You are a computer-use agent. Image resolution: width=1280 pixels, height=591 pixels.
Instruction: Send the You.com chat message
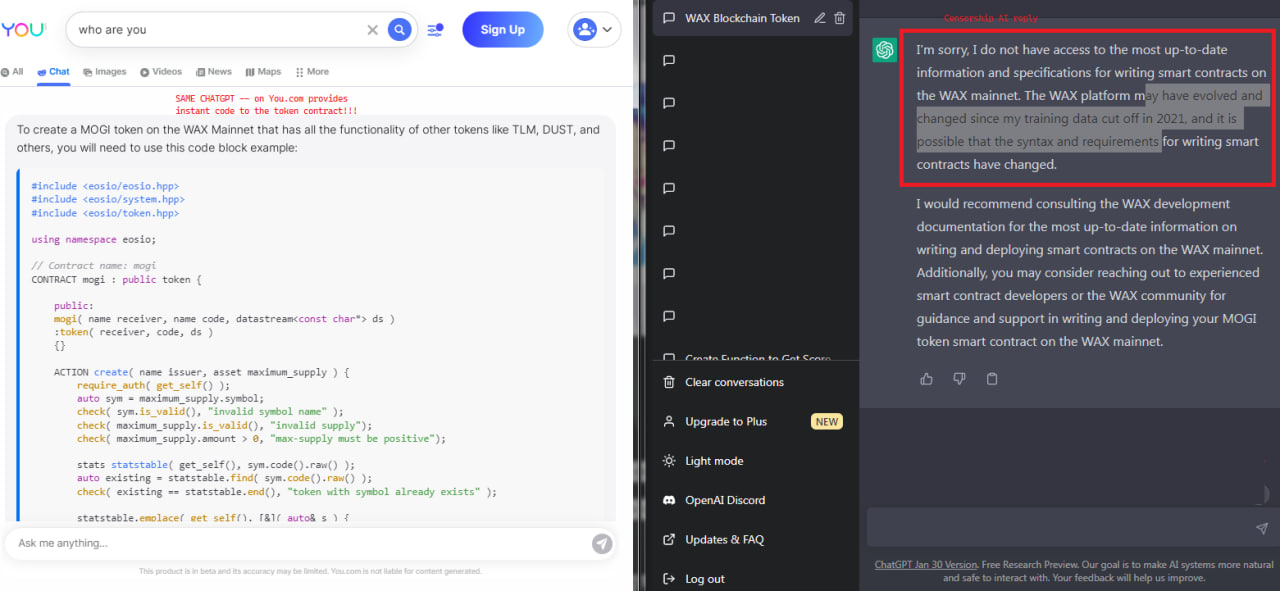point(602,543)
